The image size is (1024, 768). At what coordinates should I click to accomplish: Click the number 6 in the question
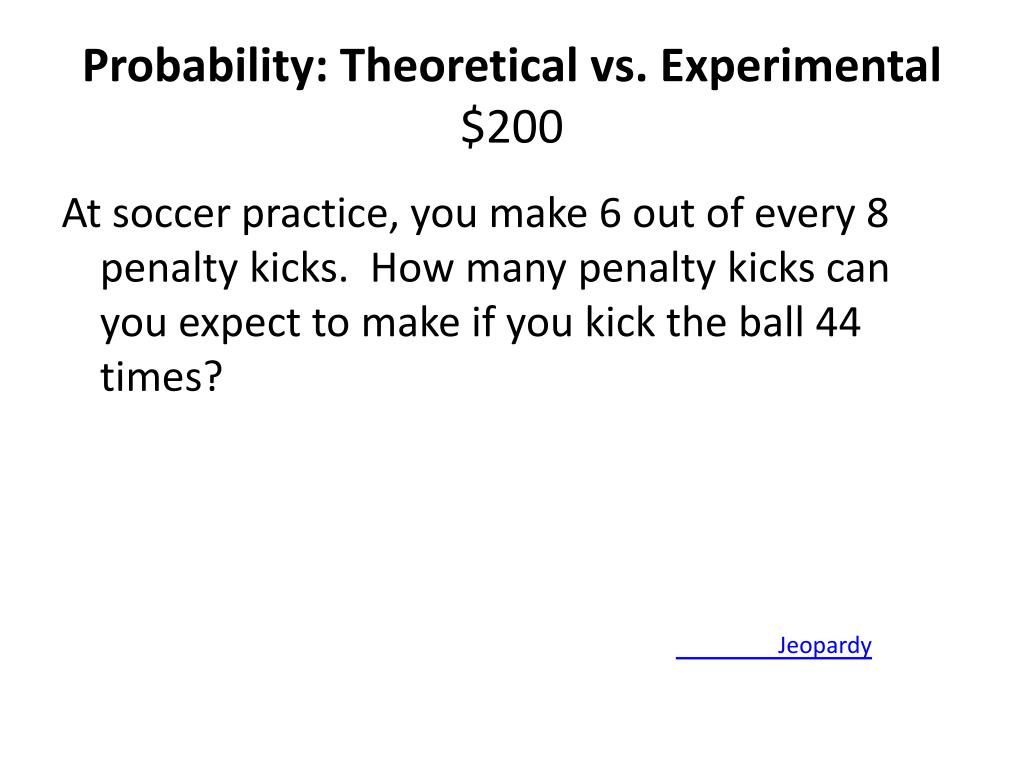(x=609, y=213)
